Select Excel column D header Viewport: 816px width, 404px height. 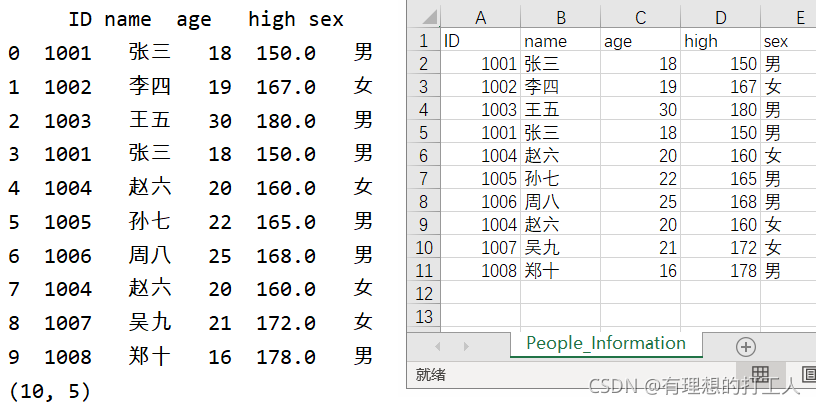point(721,18)
